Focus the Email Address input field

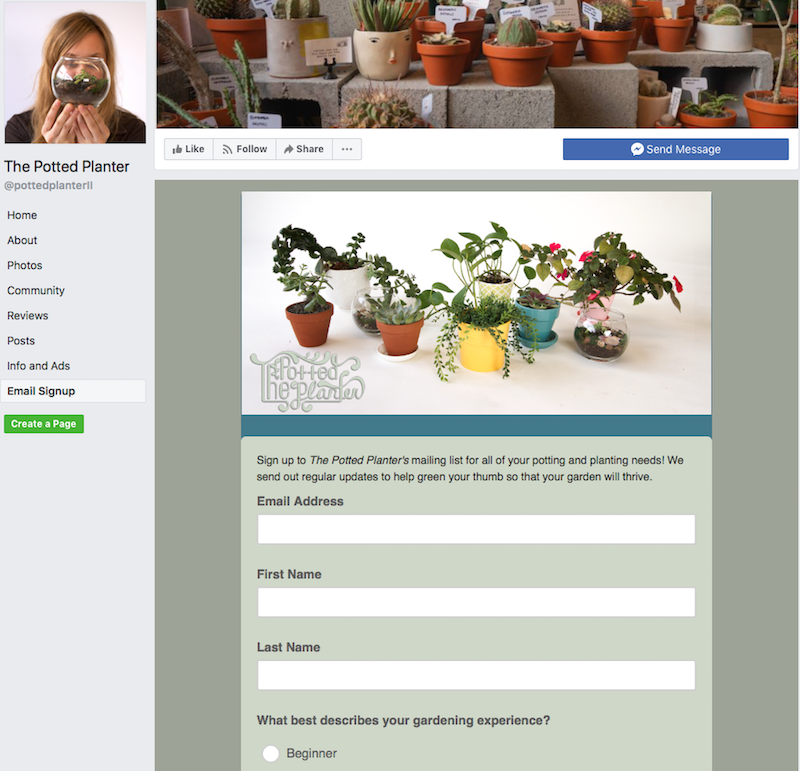(476, 529)
